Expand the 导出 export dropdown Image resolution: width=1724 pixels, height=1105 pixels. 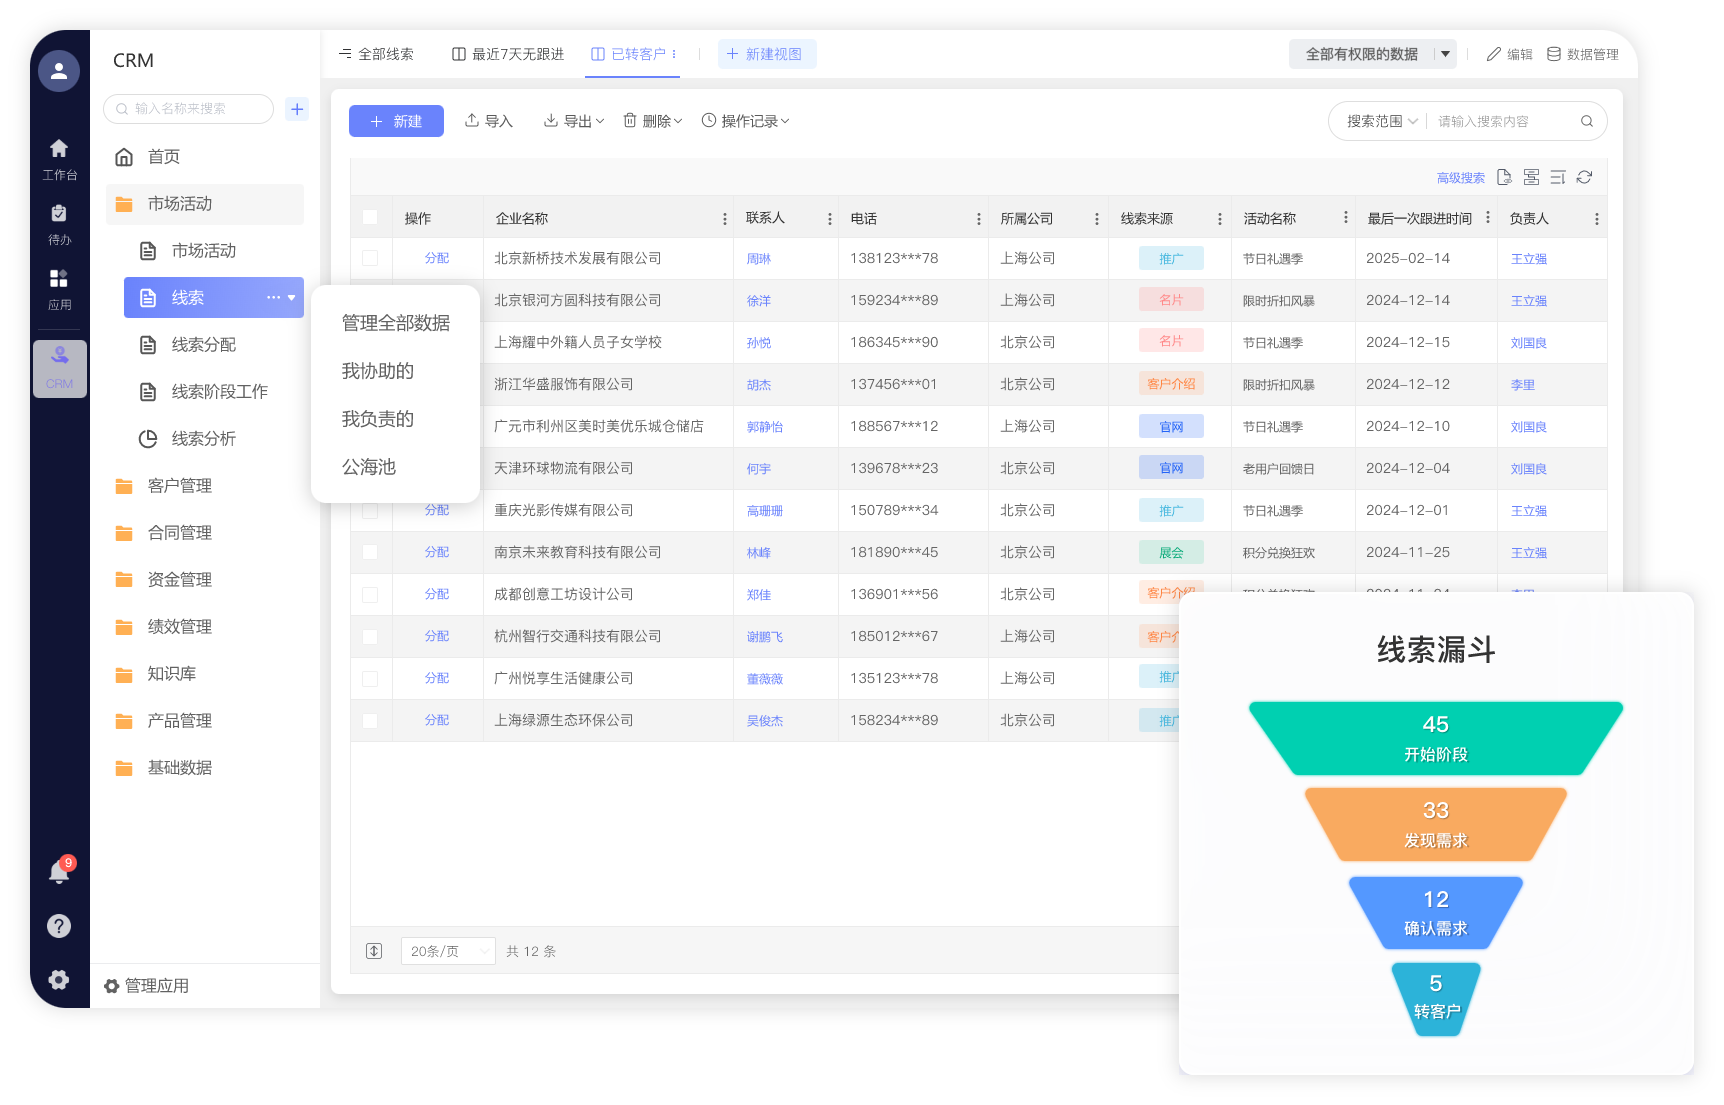pyautogui.click(x=574, y=121)
